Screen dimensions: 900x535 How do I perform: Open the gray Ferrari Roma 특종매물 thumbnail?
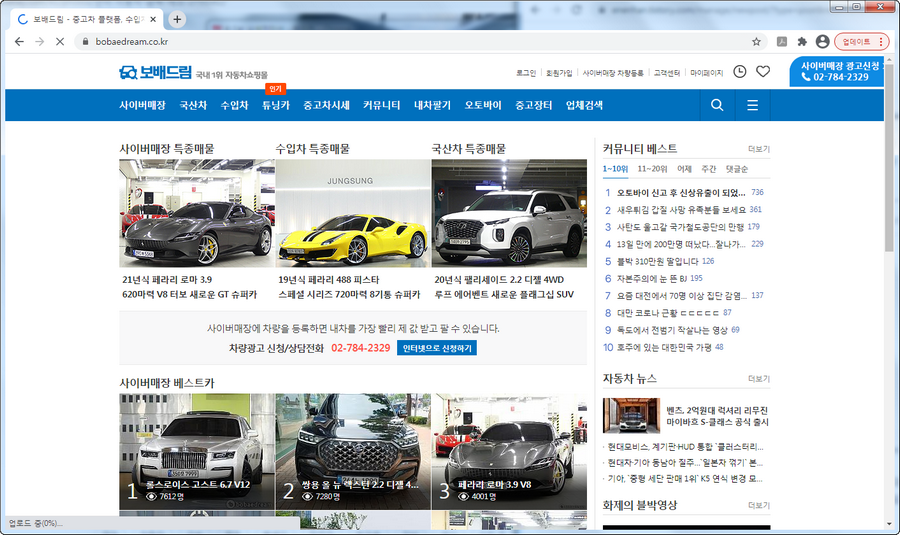coord(197,213)
